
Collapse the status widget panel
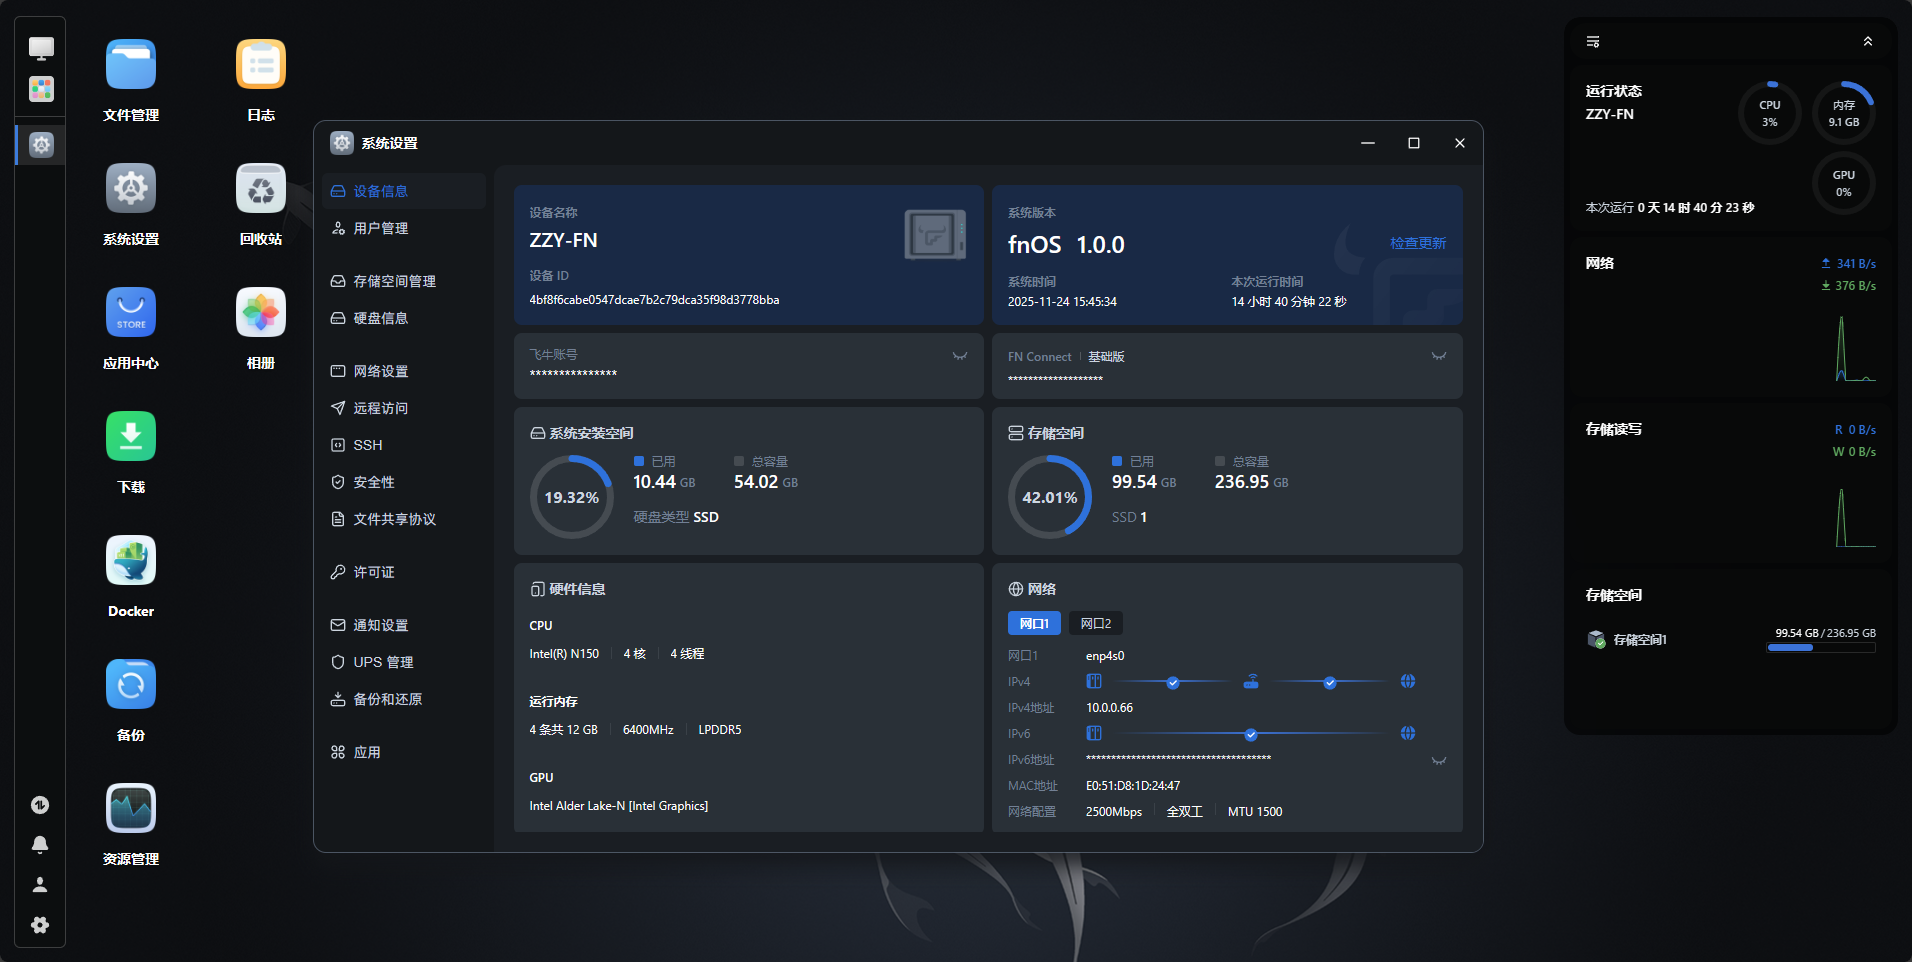1867,42
